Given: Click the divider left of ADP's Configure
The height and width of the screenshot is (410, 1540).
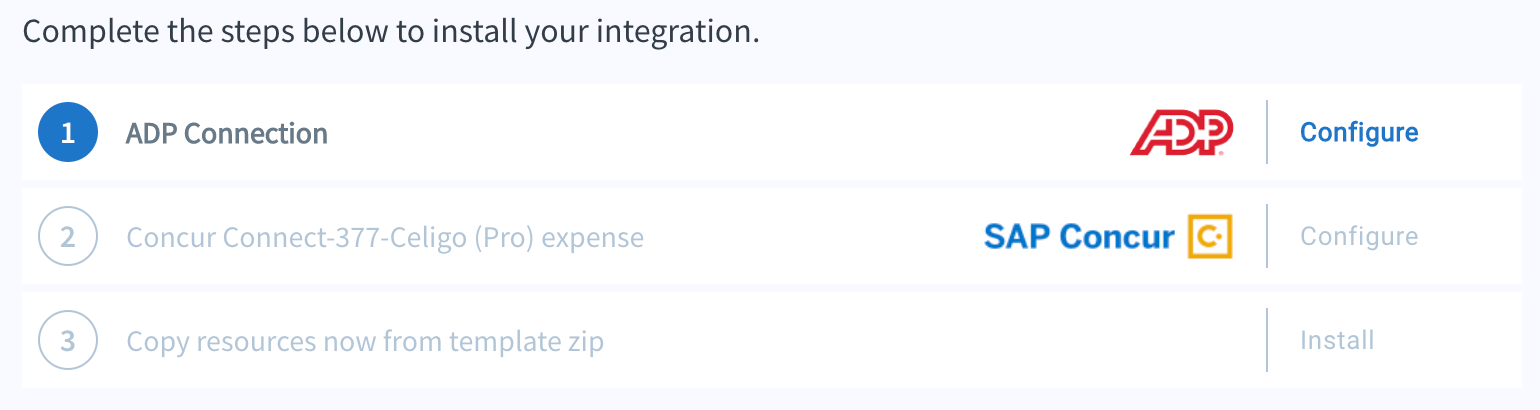Looking at the screenshot, I should tap(1267, 132).
